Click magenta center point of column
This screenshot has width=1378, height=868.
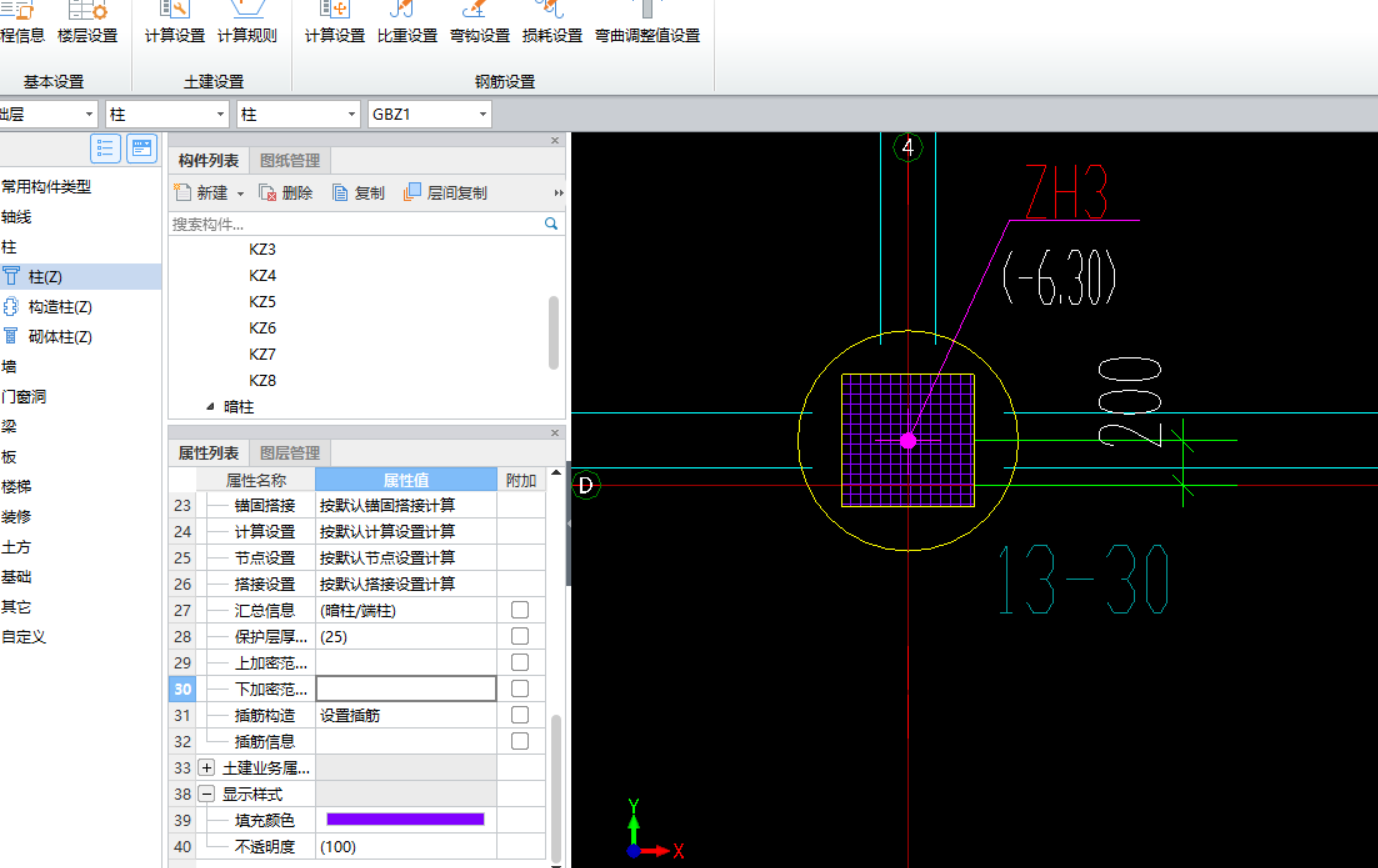point(908,440)
